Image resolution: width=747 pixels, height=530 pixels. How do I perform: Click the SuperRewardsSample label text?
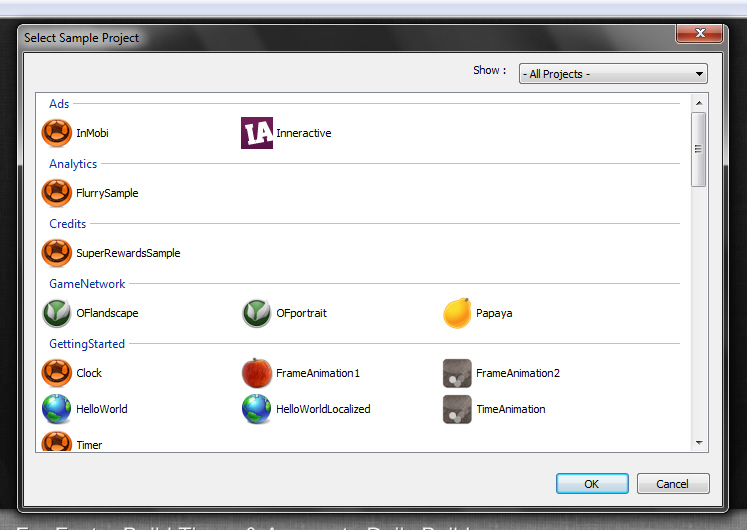click(x=128, y=253)
